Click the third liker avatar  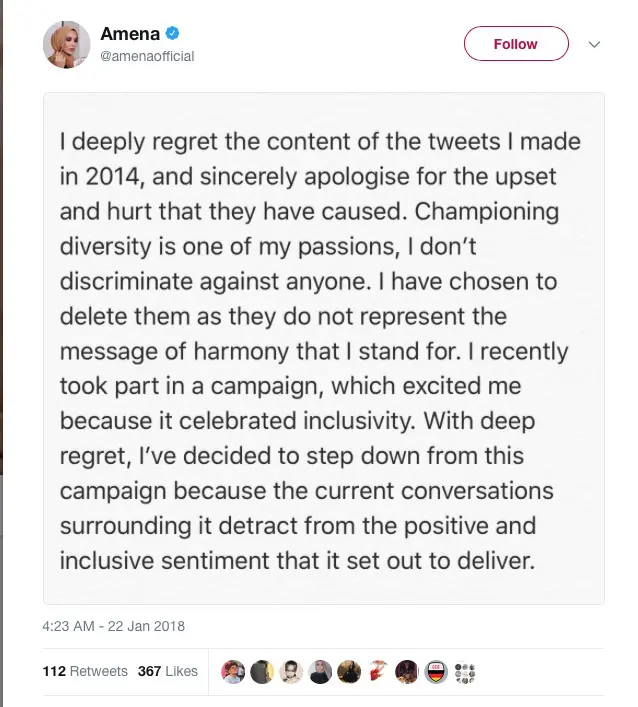click(x=290, y=671)
